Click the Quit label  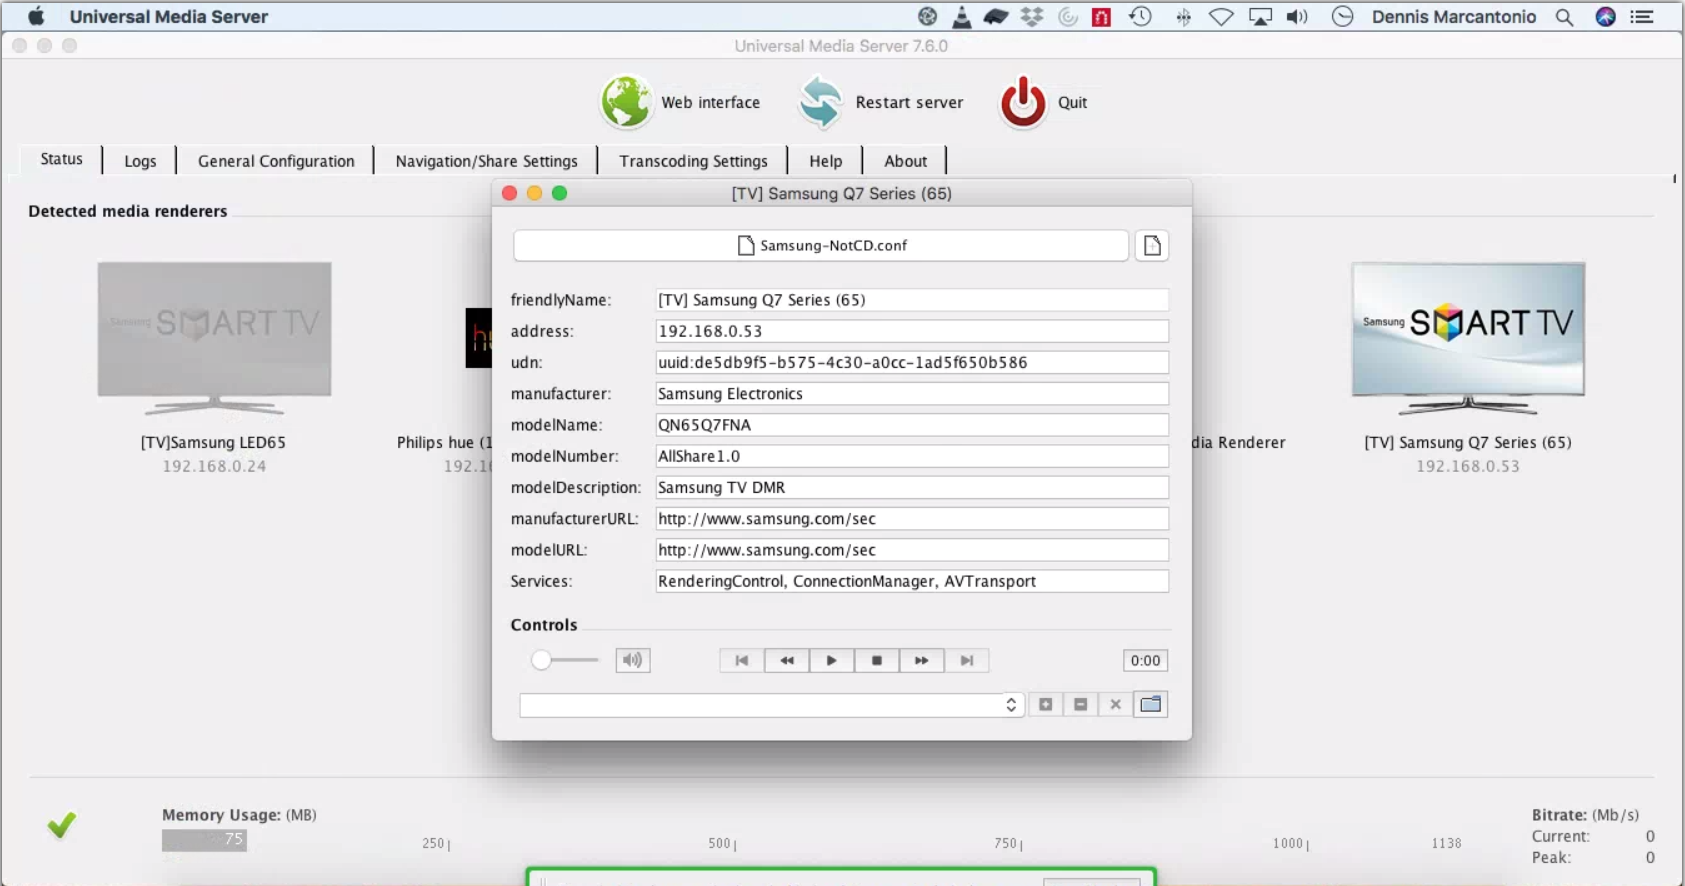[x=1072, y=102]
